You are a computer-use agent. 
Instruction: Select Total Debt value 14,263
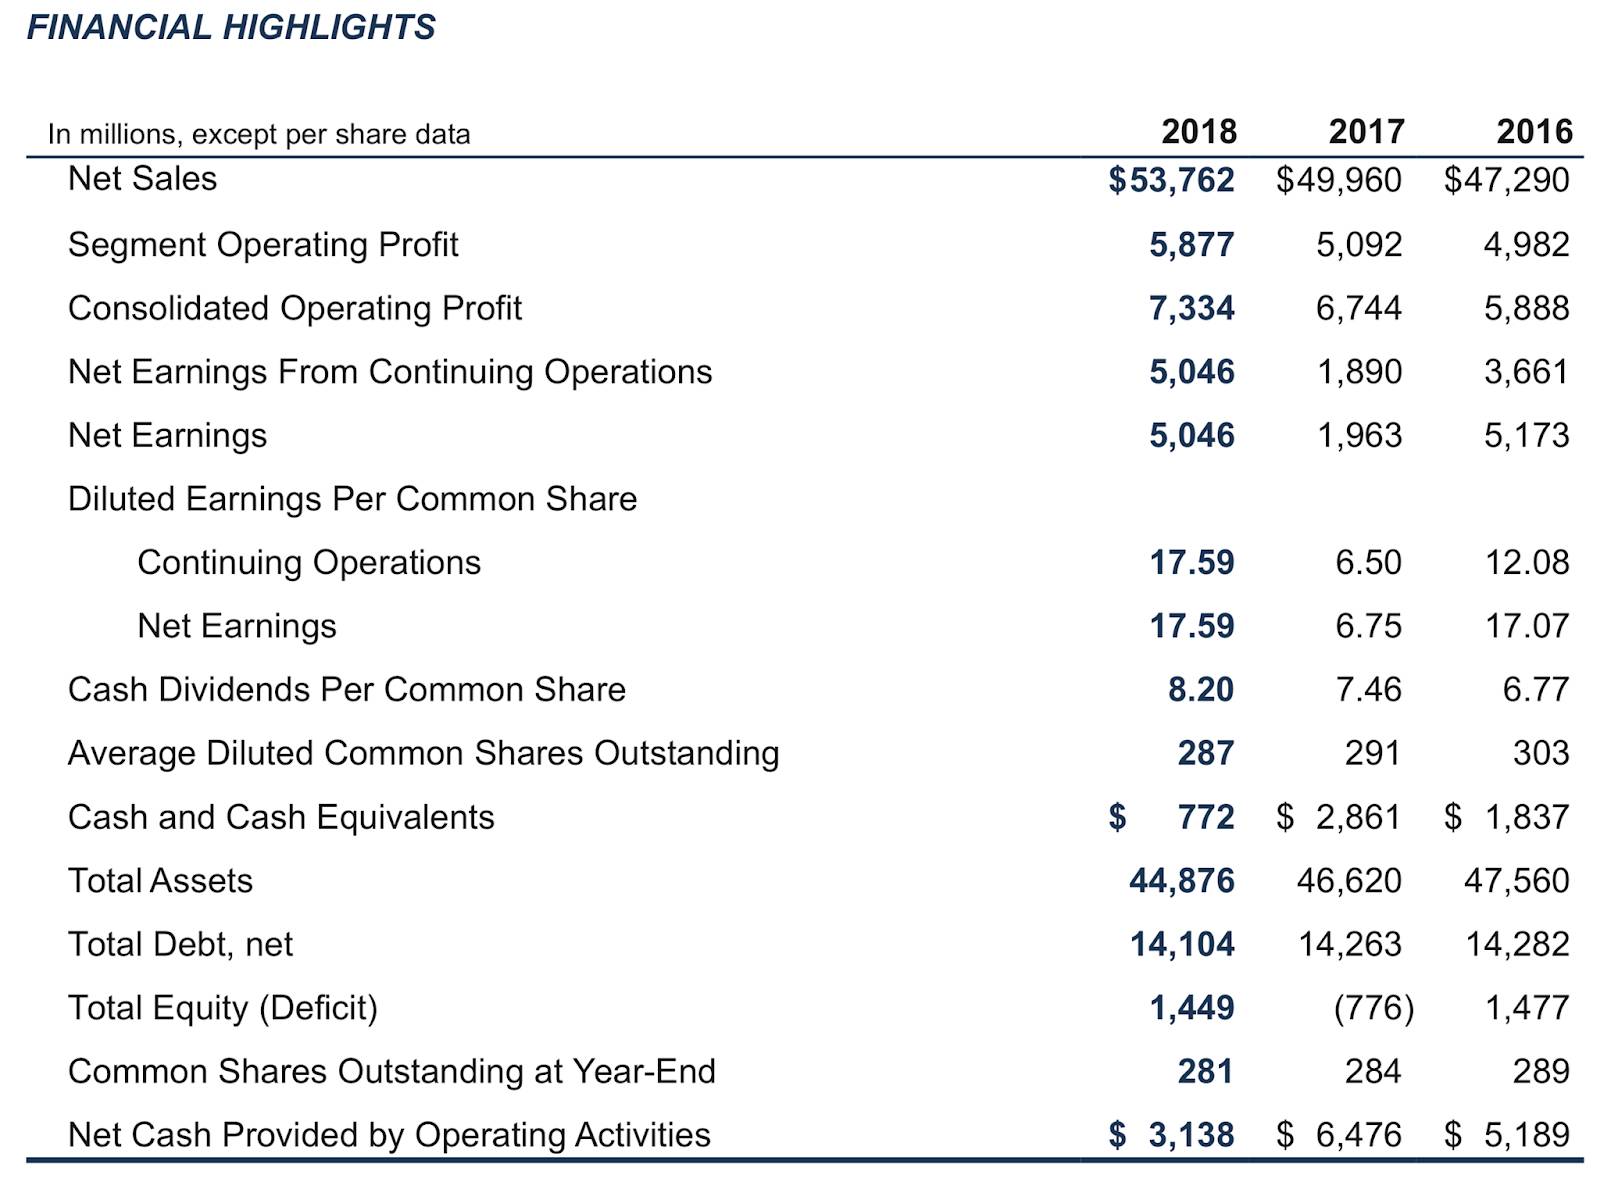[1350, 945]
